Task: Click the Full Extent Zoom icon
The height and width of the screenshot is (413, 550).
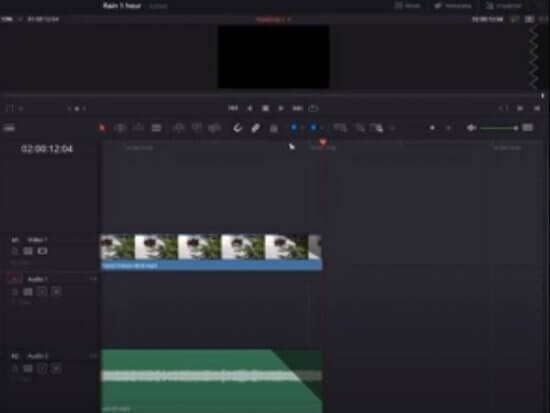Action: tap(340, 128)
